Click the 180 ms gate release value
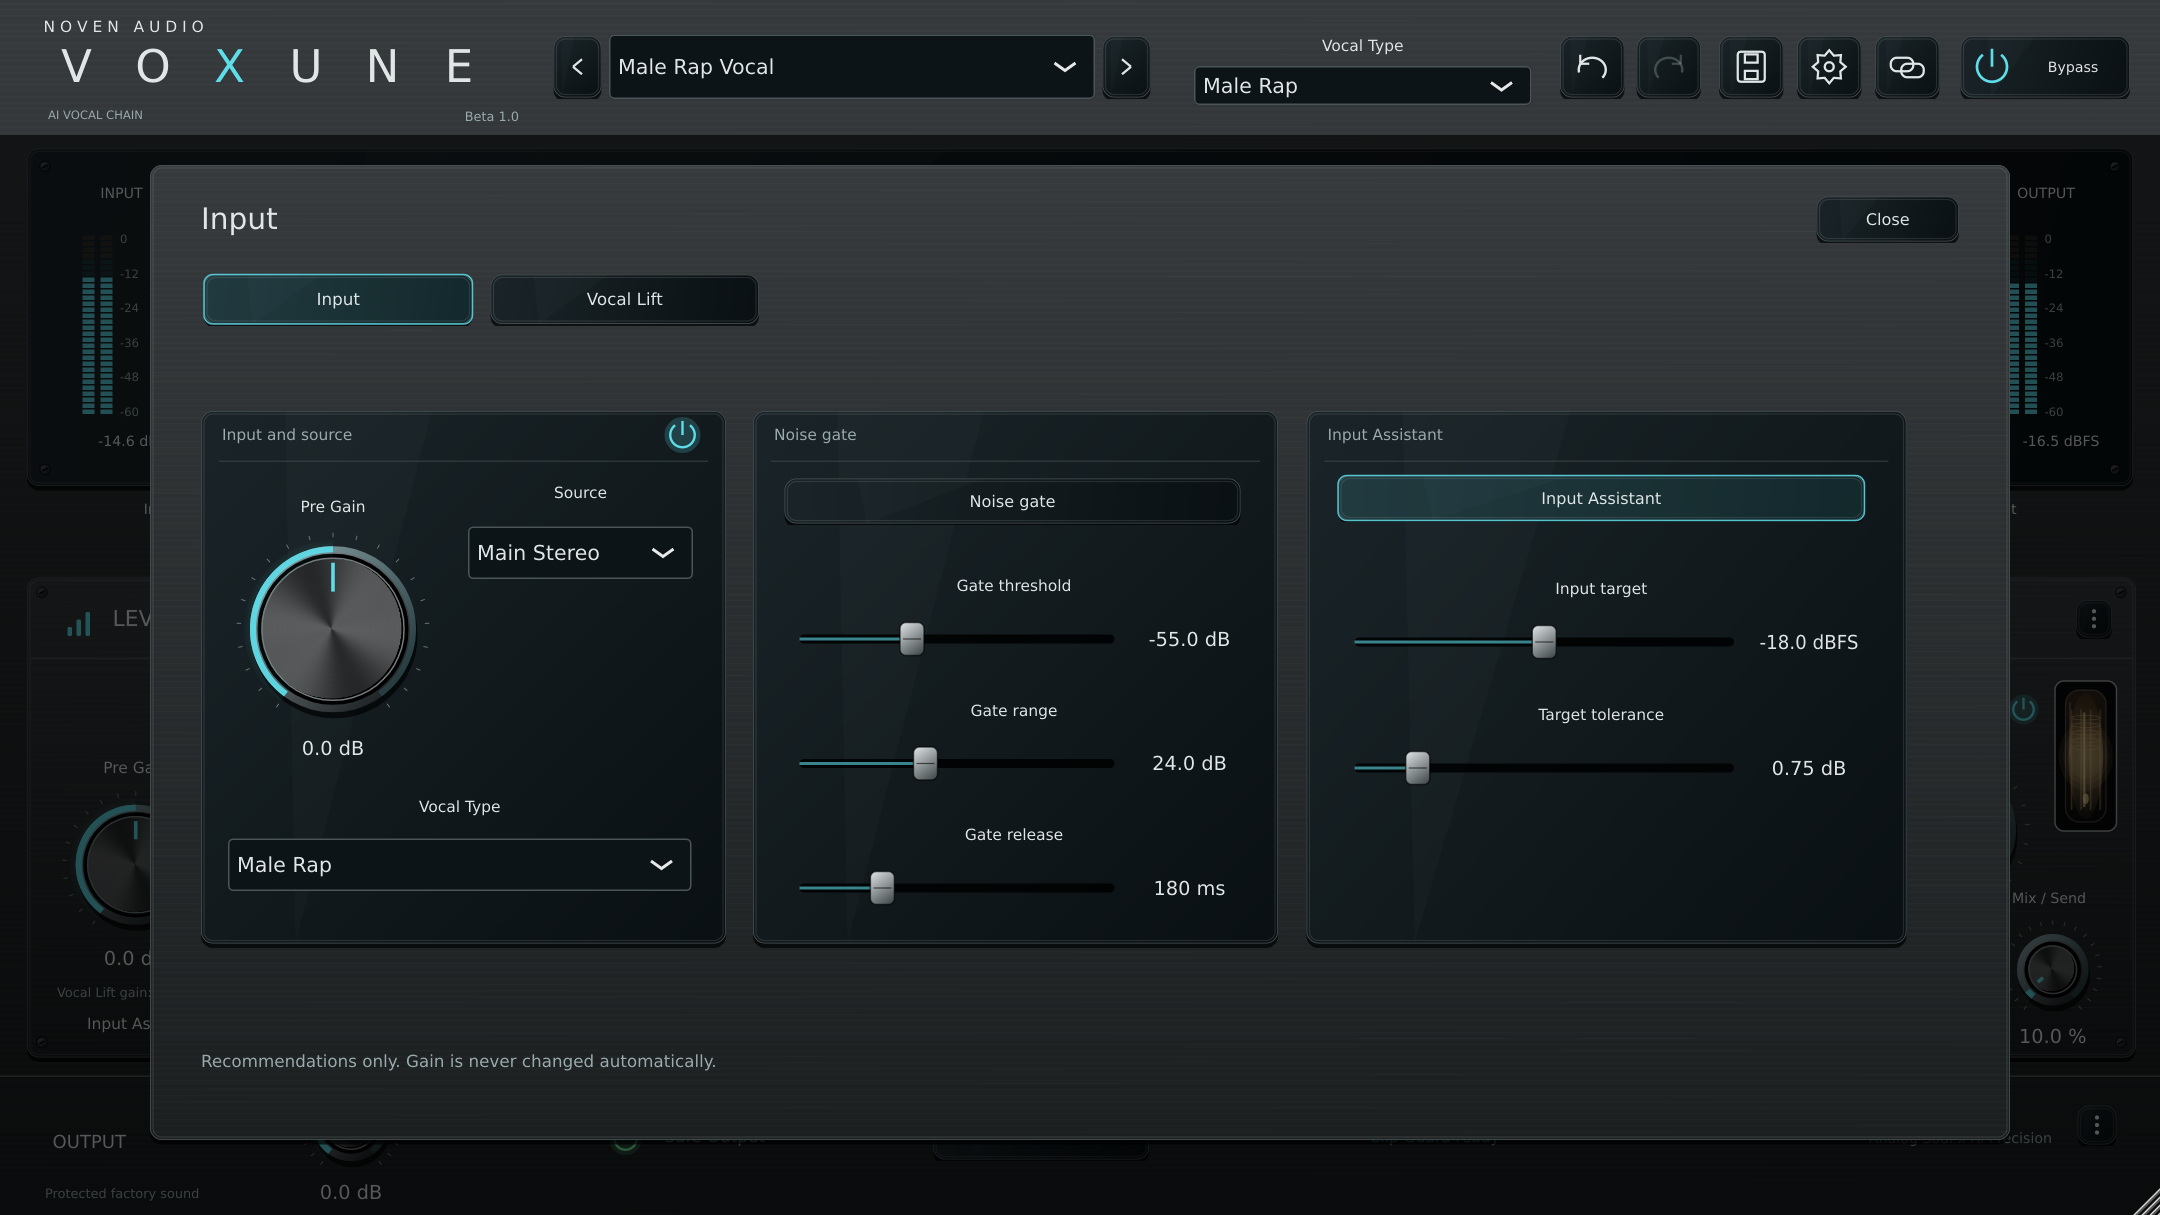The width and height of the screenshot is (2160, 1215). 1189,888
